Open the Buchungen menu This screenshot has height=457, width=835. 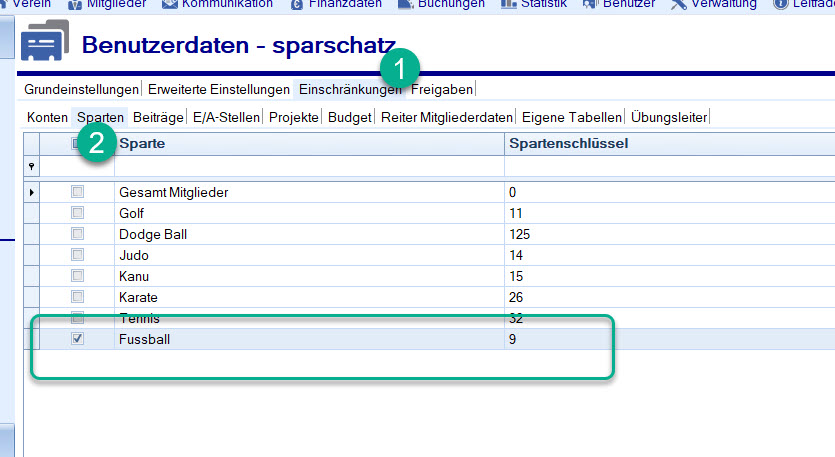click(x=451, y=4)
